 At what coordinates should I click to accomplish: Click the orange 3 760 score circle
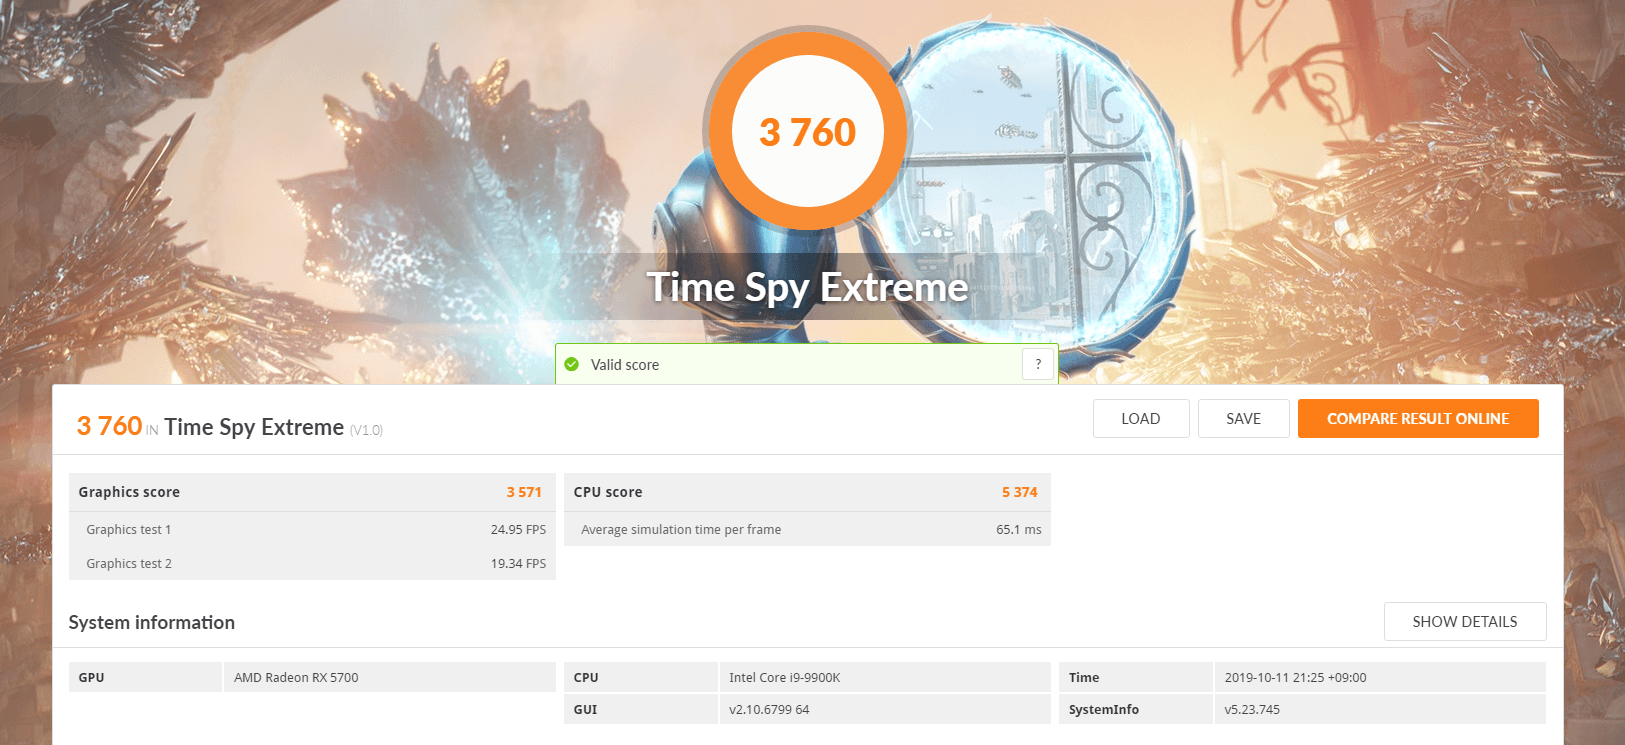click(x=807, y=132)
